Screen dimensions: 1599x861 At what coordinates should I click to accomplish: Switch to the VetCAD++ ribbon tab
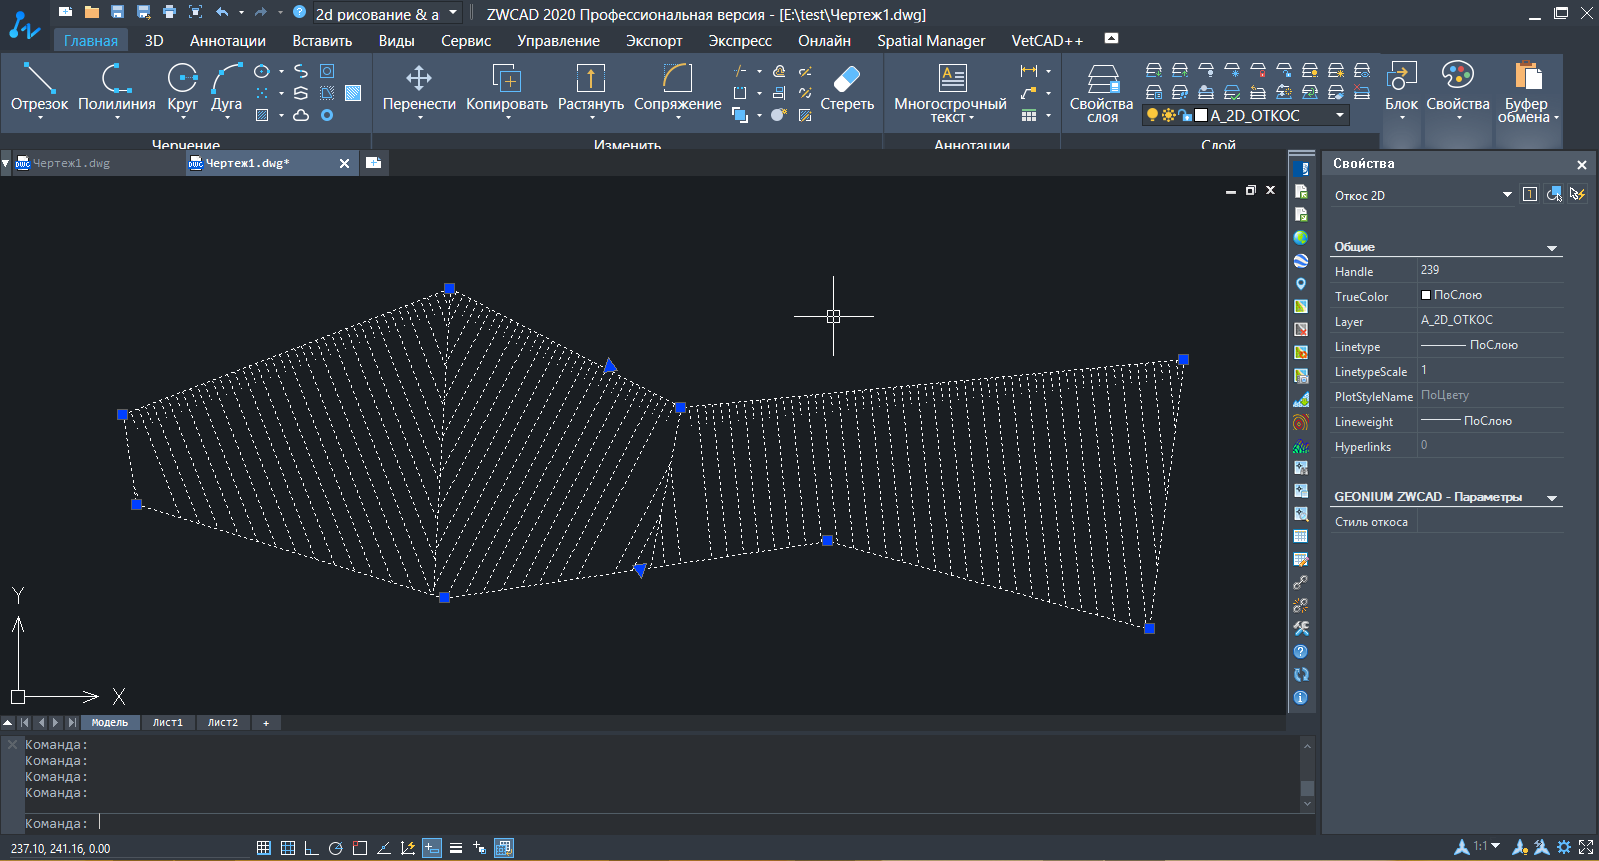tap(1047, 41)
